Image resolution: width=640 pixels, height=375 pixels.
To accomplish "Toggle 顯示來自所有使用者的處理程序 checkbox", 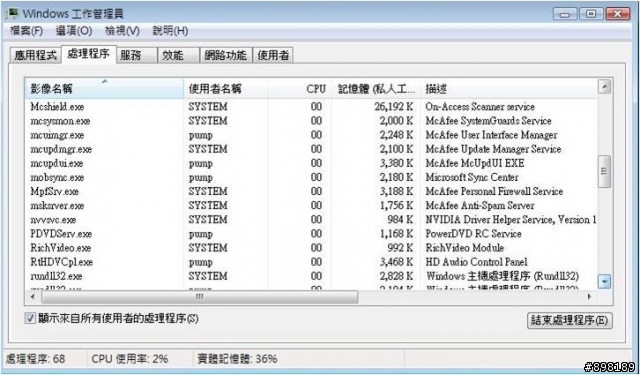I will click(x=31, y=318).
